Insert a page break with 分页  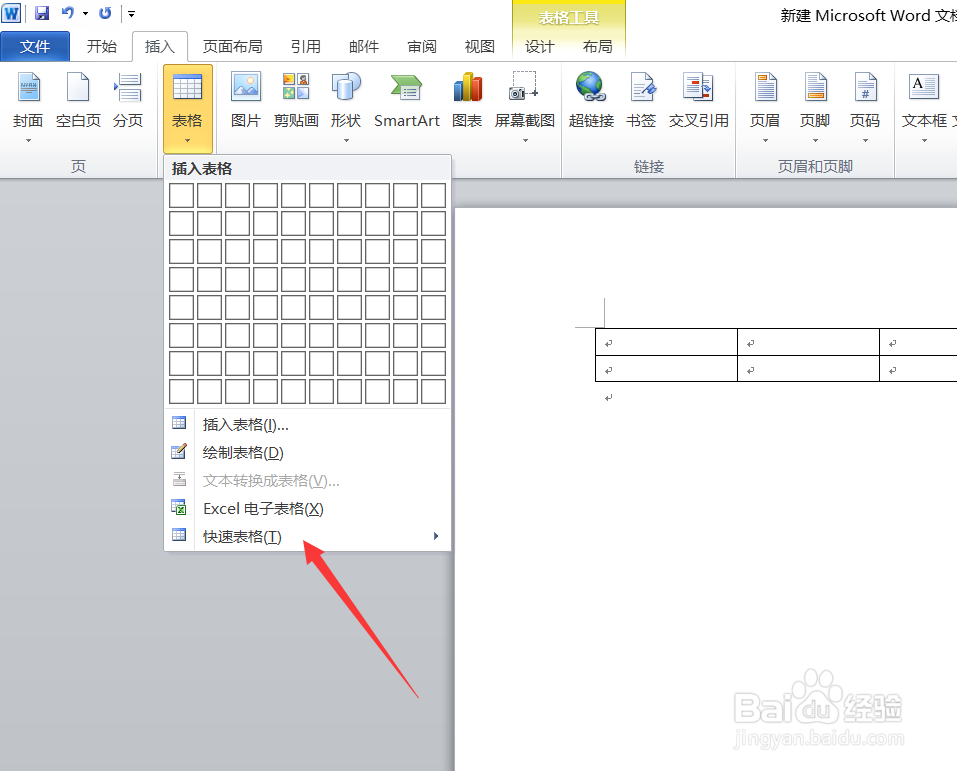pos(128,101)
